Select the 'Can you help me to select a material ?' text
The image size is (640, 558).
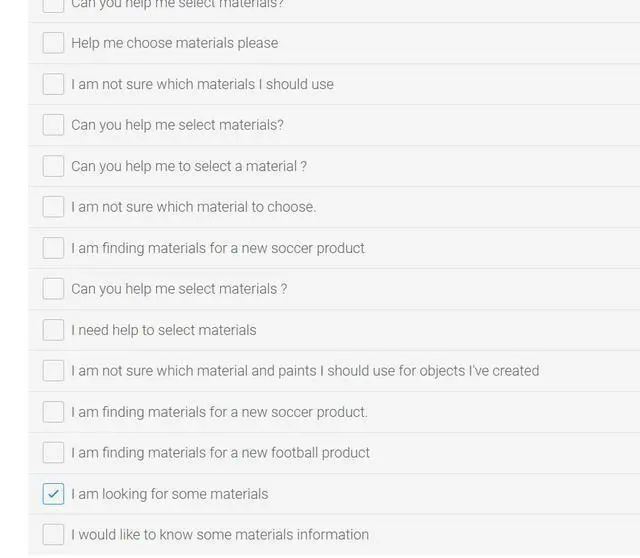189,166
